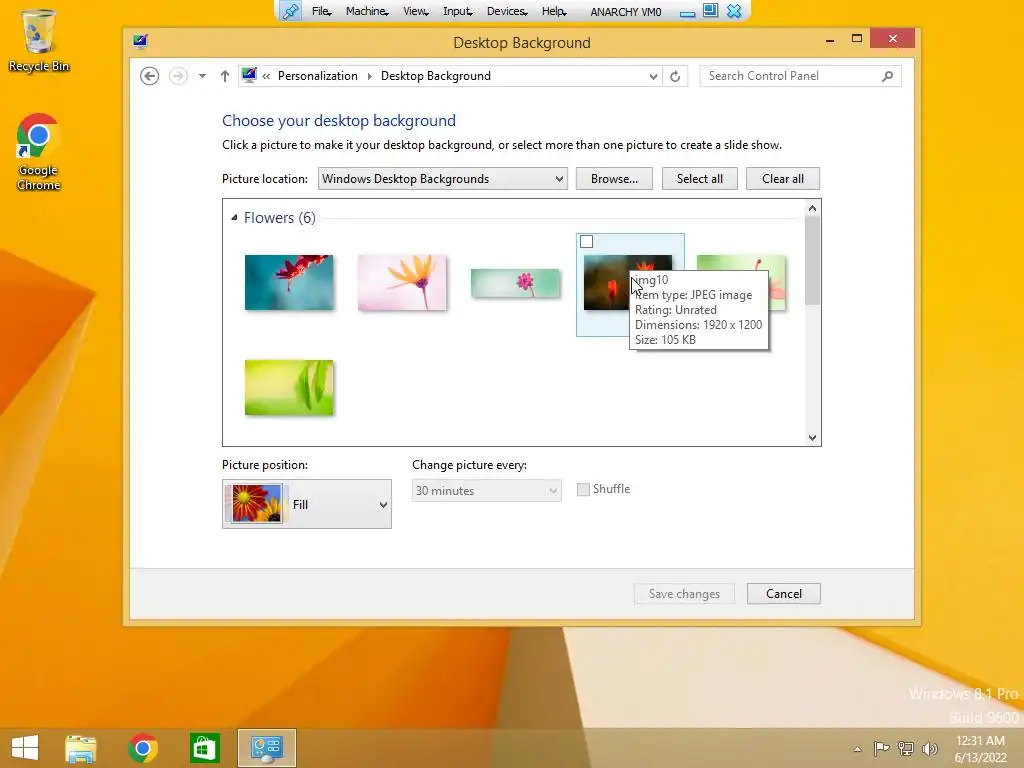Image resolution: width=1024 pixels, height=768 pixels.
Task: Select the green leaf wallpaper
Action: pyautogui.click(x=289, y=387)
